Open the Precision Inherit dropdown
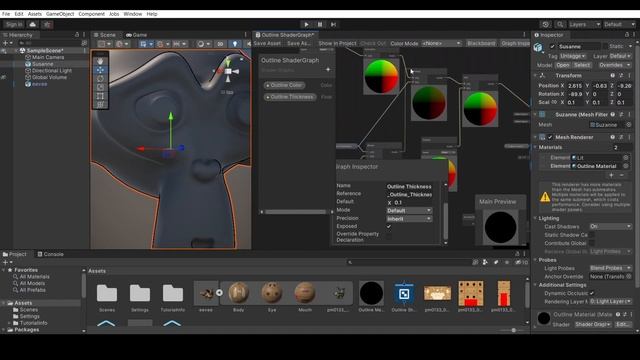The image size is (640, 360). (x=409, y=219)
